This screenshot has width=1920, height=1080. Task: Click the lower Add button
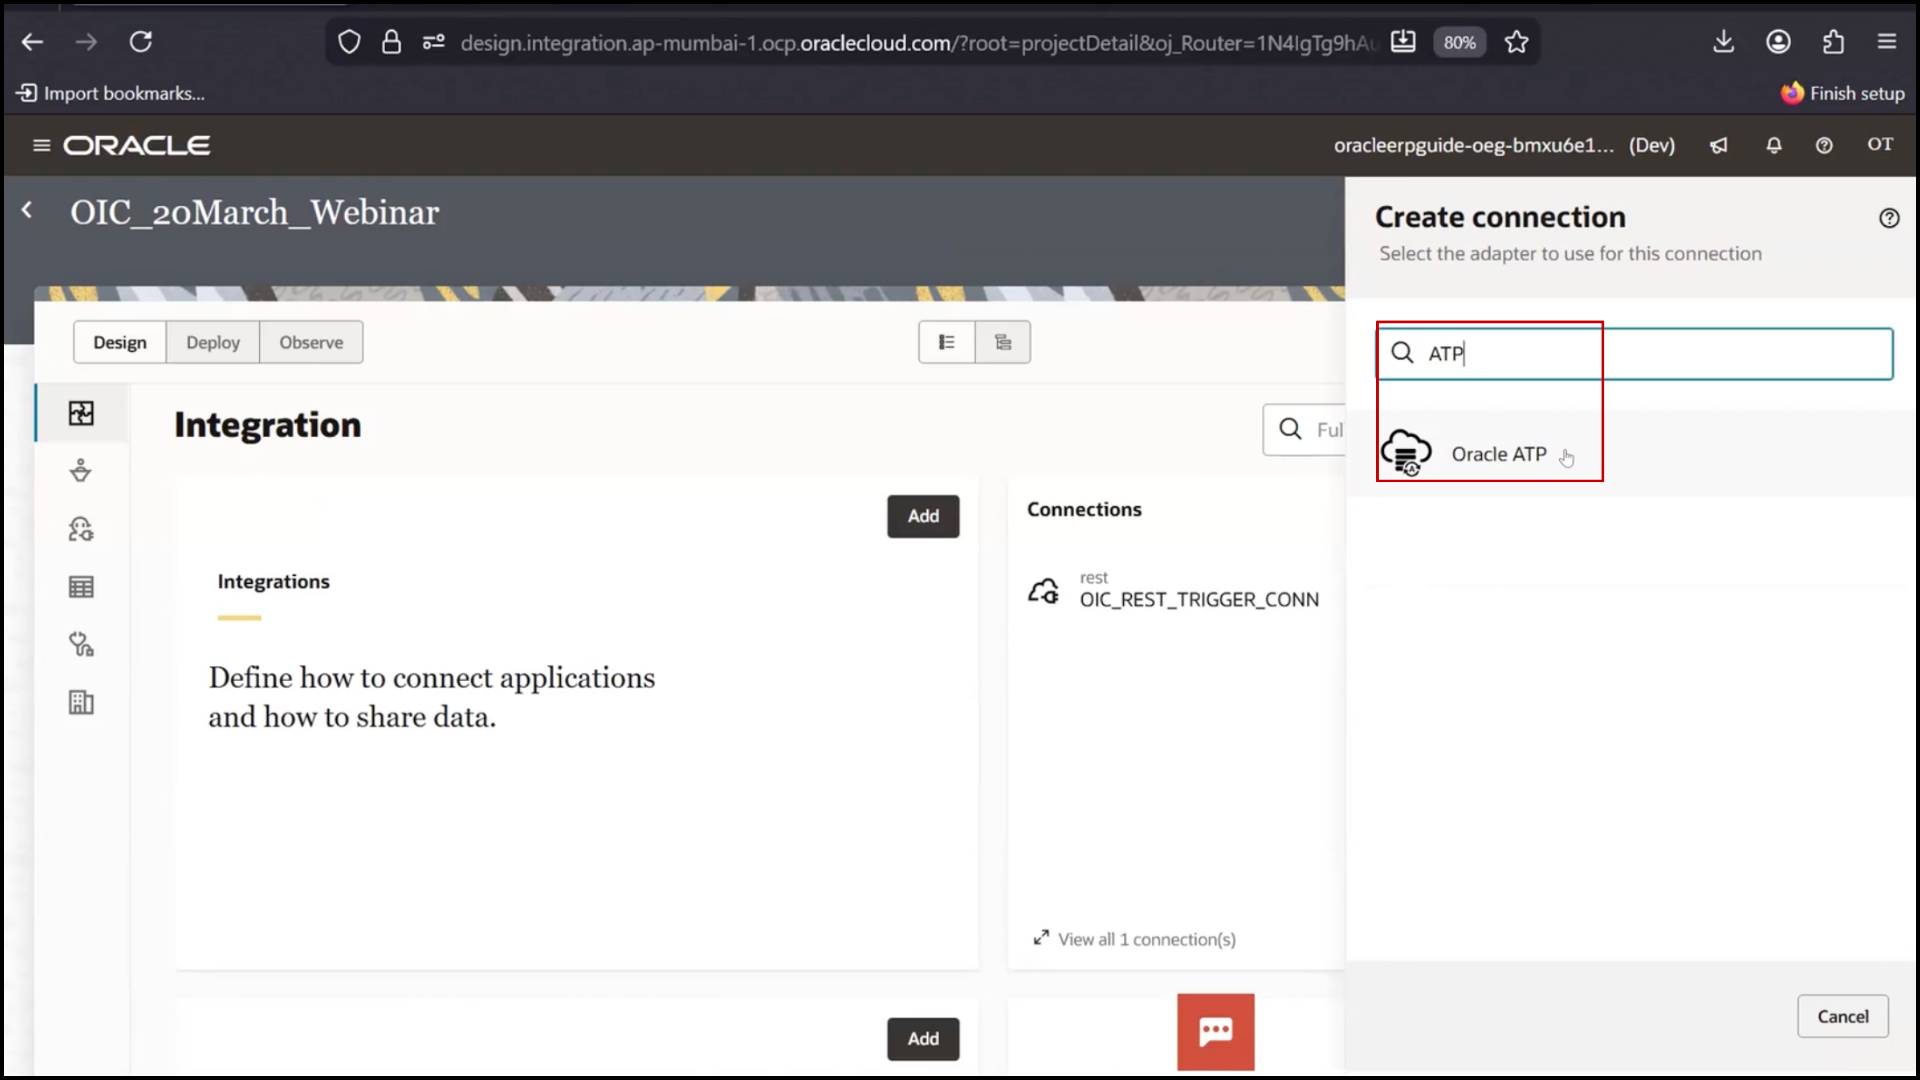[x=923, y=1039]
